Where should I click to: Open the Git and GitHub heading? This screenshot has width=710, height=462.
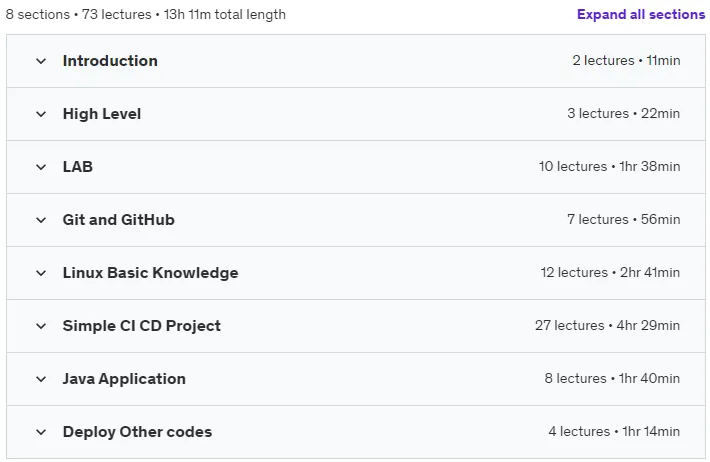pyautogui.click(x=119, y=220)
